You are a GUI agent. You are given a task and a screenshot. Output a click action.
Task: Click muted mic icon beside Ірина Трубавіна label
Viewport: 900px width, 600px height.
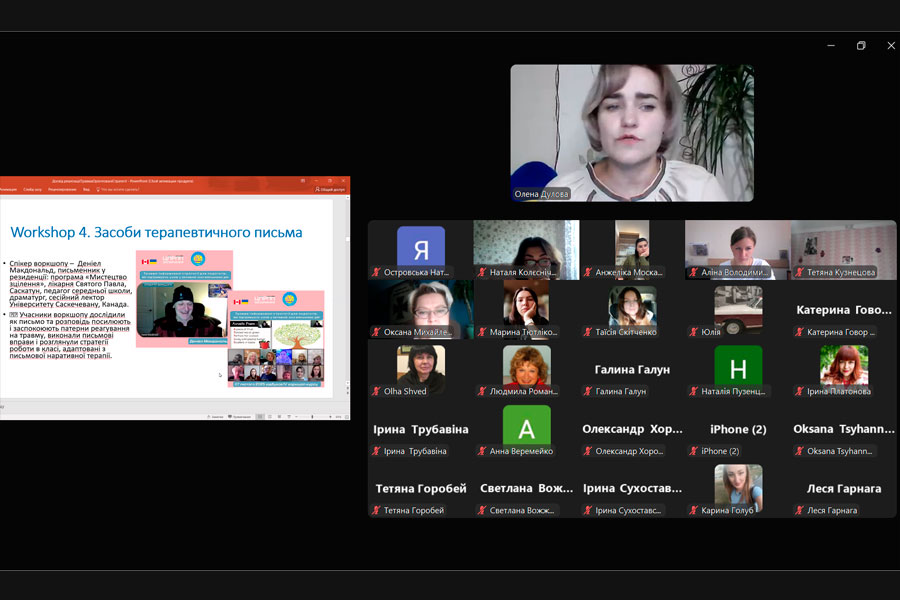click(x=377, y=451)
